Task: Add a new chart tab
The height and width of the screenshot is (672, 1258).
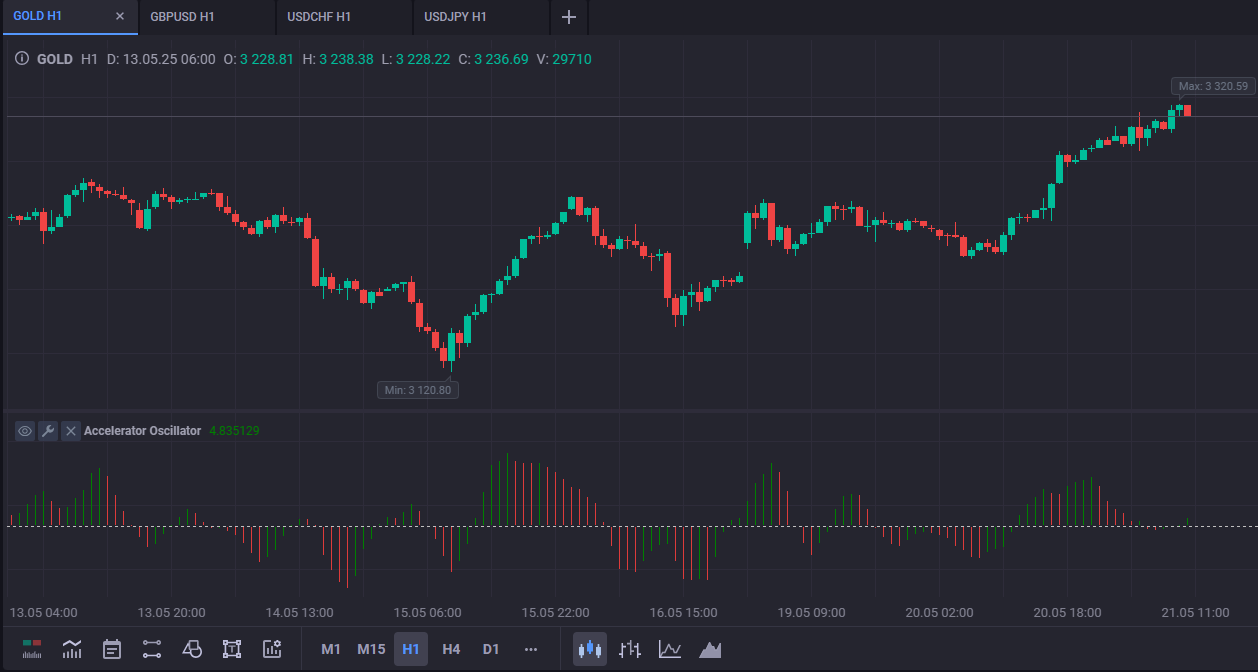Action: tap(569, 17)
